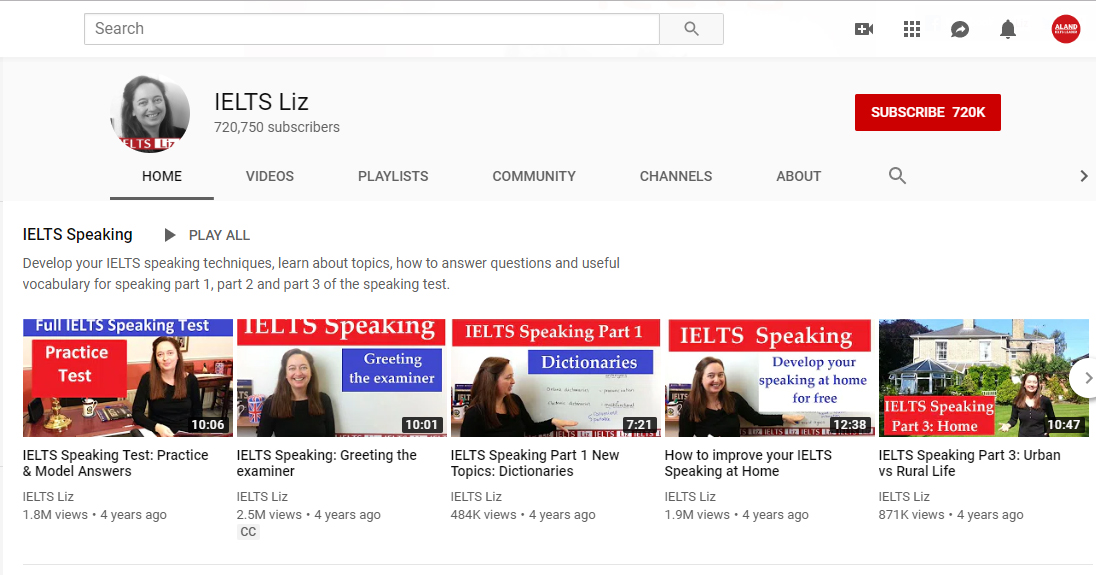The height and width of the screenshot is (575, 1096).
Task: Click the search magnifier button
Action: tap(691, 29)
